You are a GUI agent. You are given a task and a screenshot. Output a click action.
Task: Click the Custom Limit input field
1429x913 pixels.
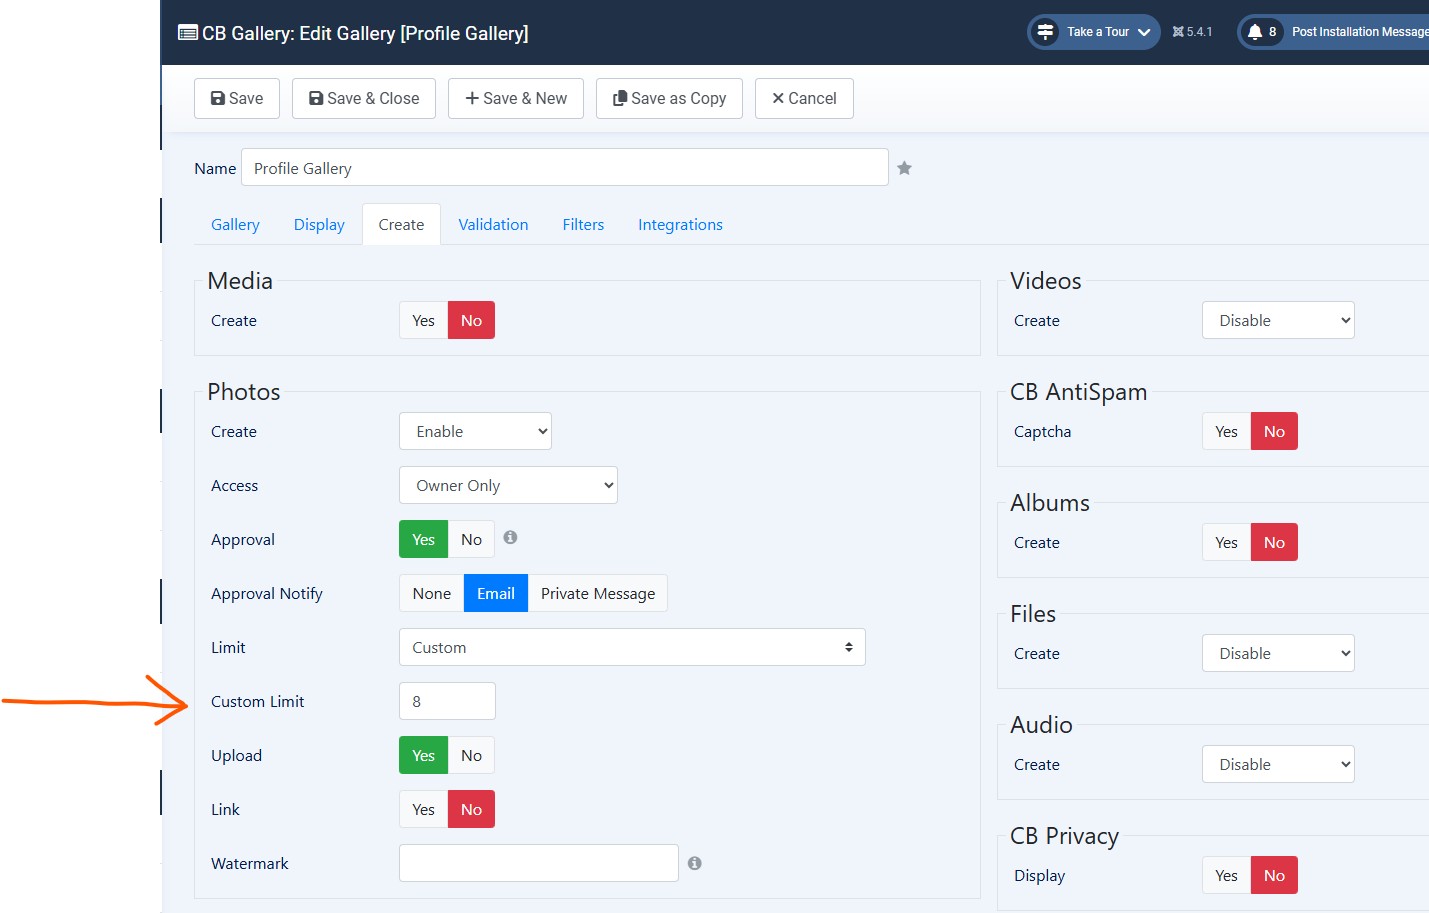447,702
